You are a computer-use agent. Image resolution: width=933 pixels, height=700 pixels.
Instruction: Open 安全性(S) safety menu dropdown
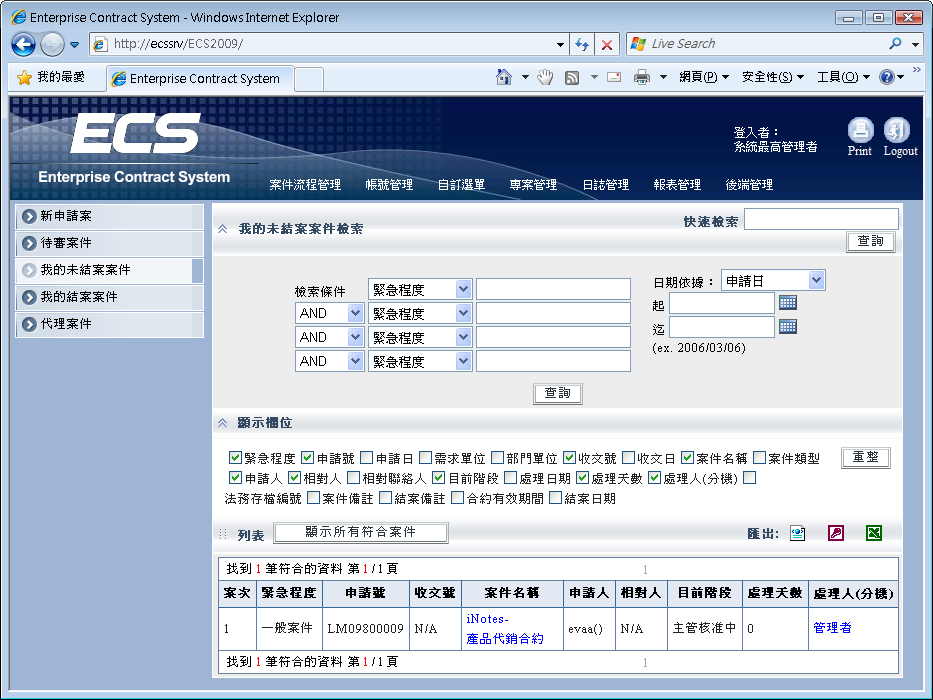coord(772,77)
